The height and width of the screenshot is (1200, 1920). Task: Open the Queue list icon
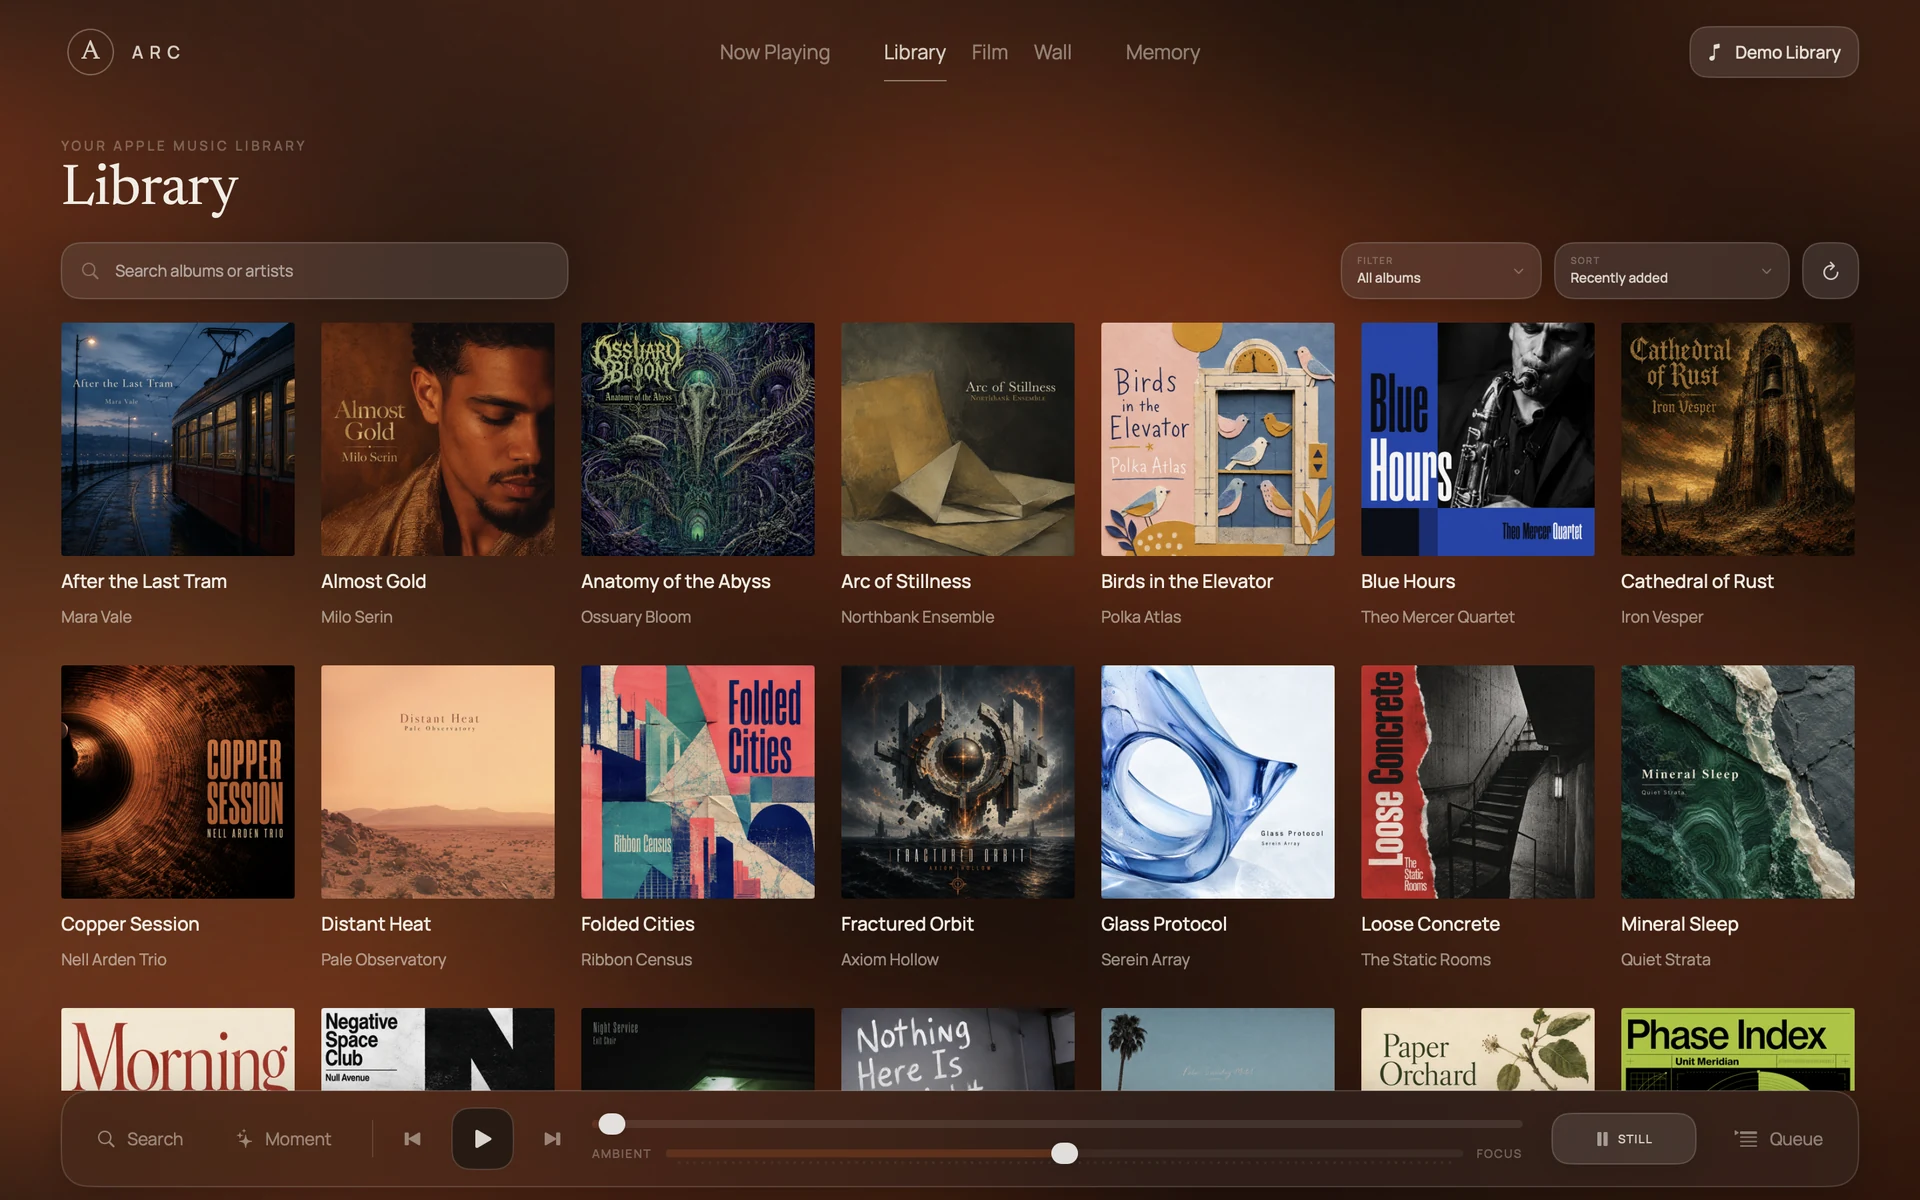tap(1745, 1139)
